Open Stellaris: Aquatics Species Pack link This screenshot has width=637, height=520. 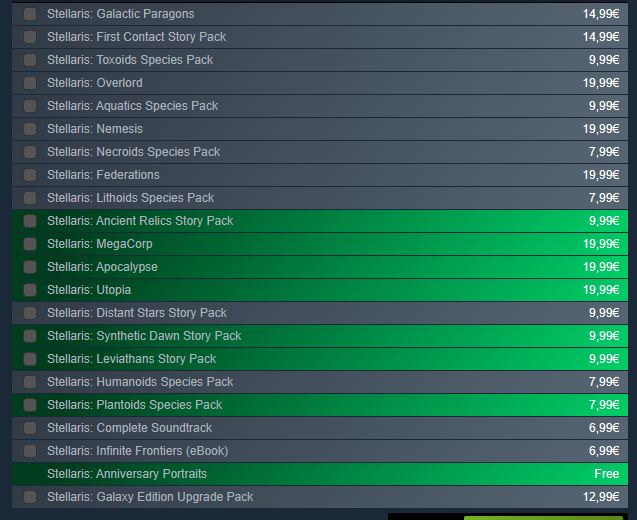click(x=132, y=106)
